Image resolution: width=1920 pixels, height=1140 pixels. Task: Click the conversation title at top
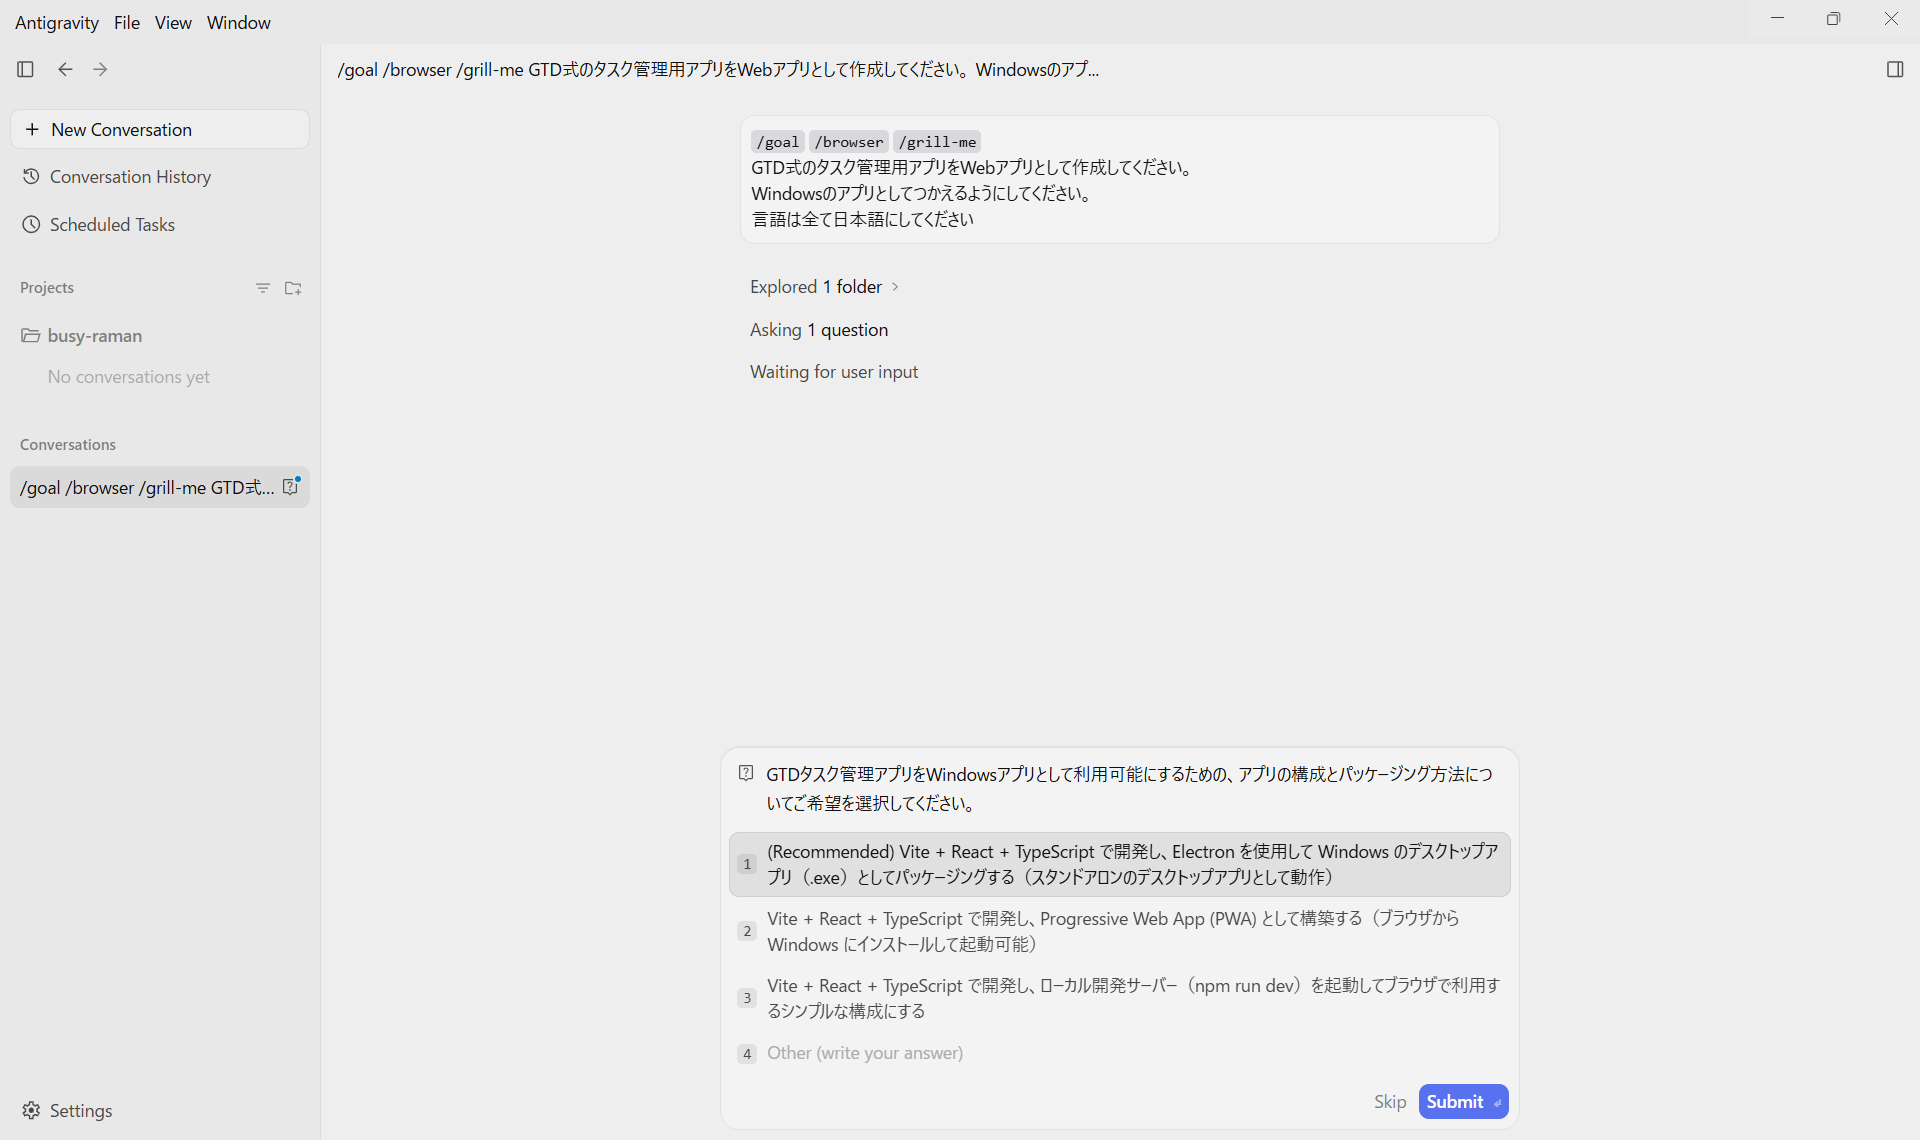[x=718, y=69]
